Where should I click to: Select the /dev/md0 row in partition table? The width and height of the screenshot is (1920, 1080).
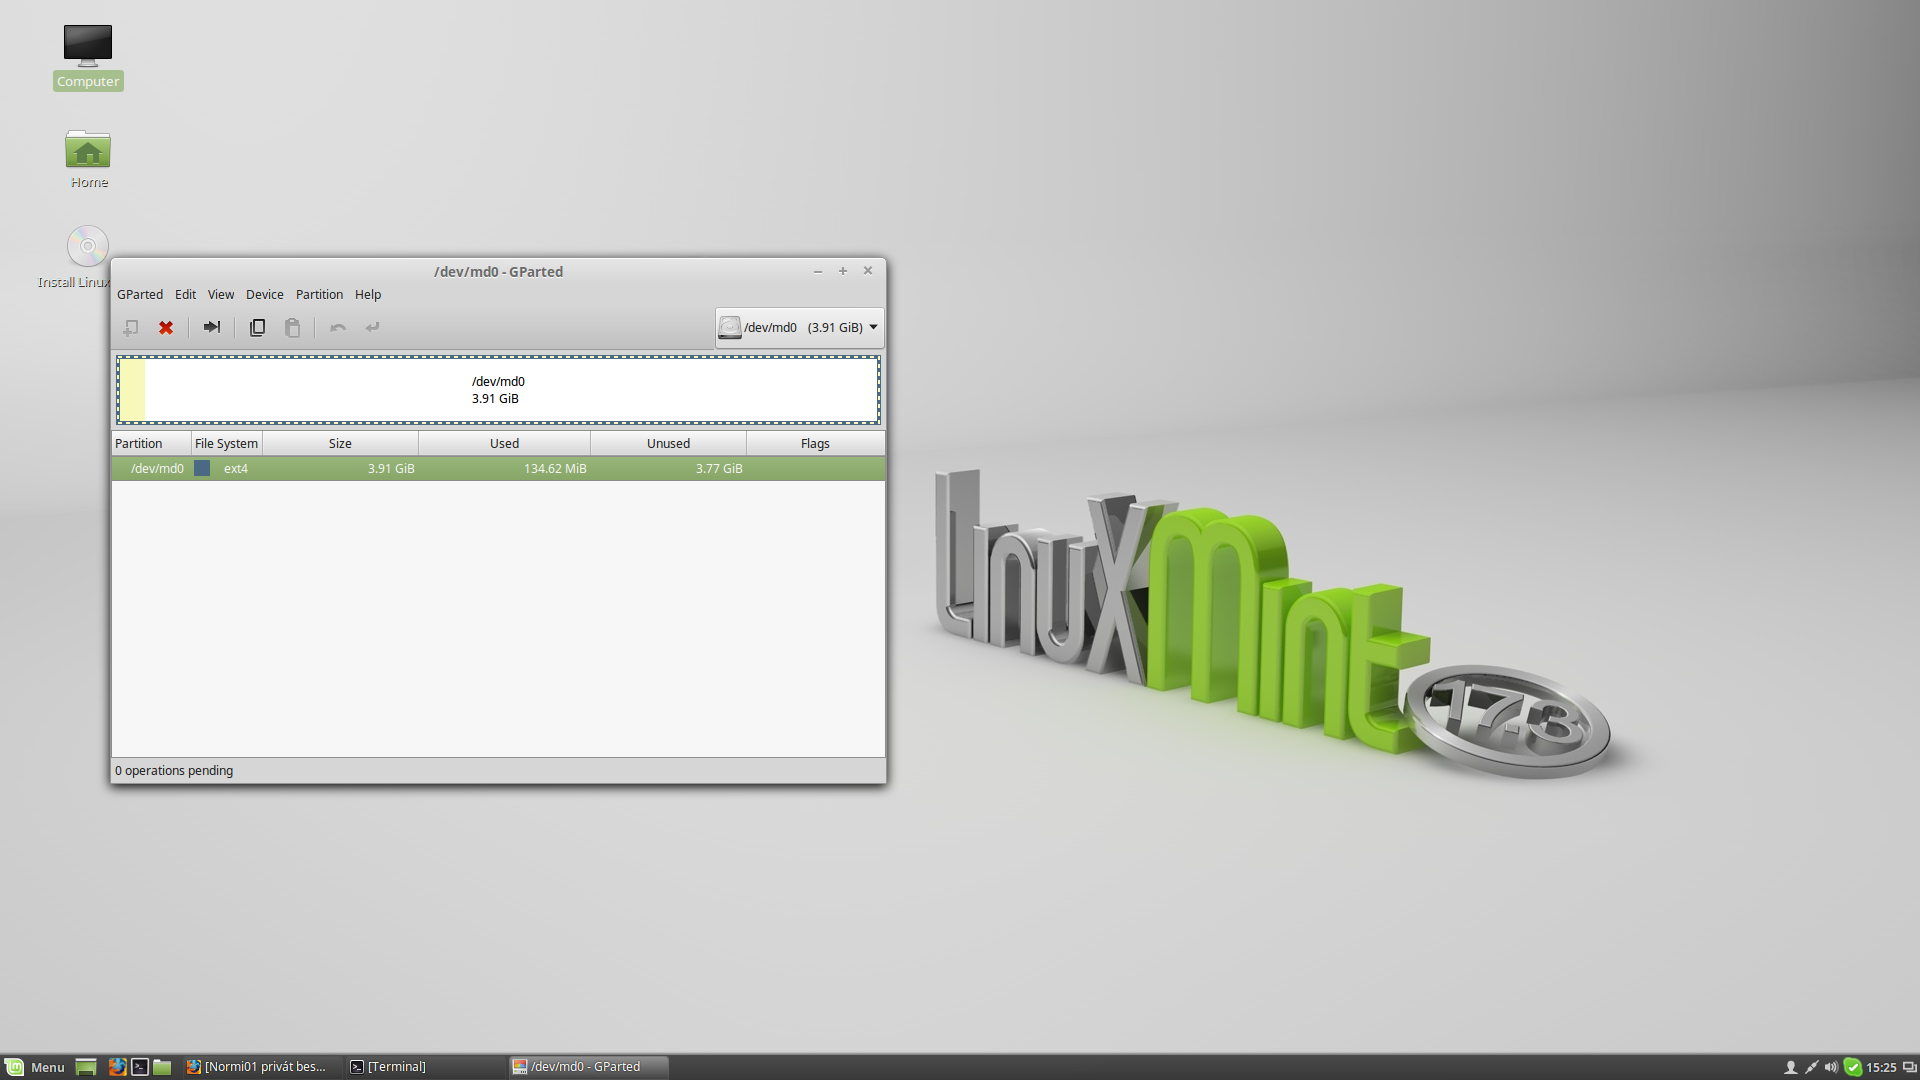pyautogui.click(x=498, y=469)
